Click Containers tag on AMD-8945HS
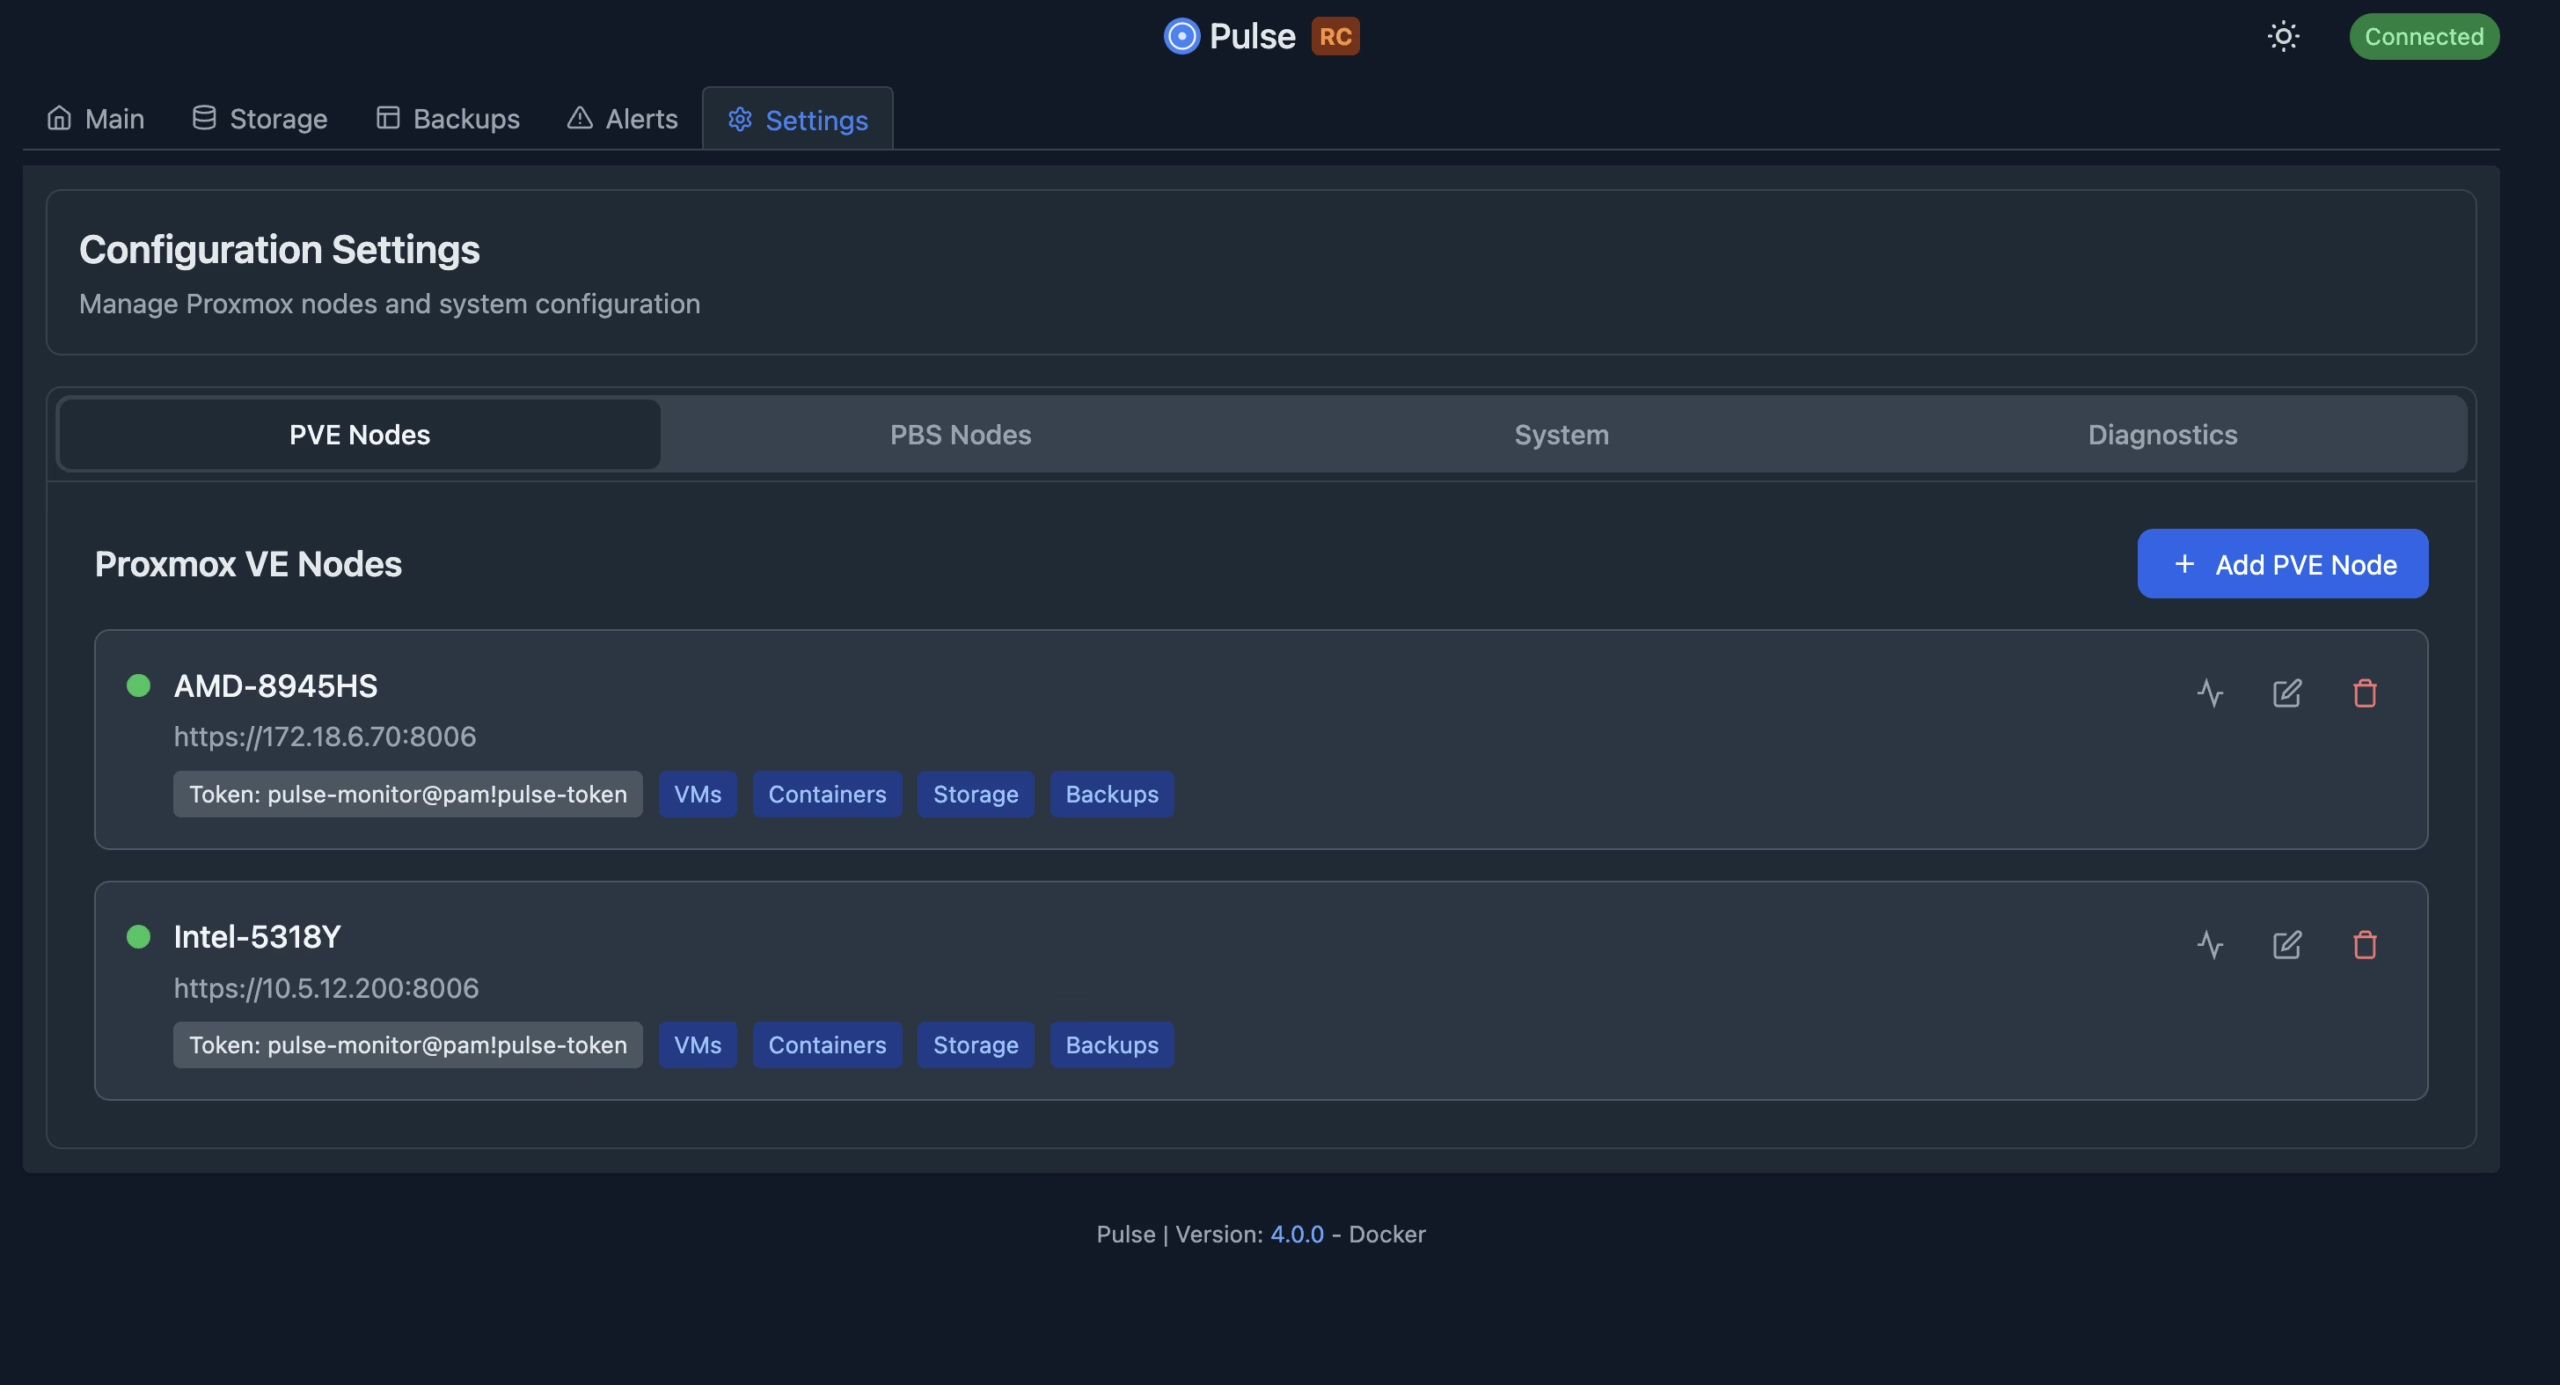This screenshot has height=1385, width=2560. [827, 794]
